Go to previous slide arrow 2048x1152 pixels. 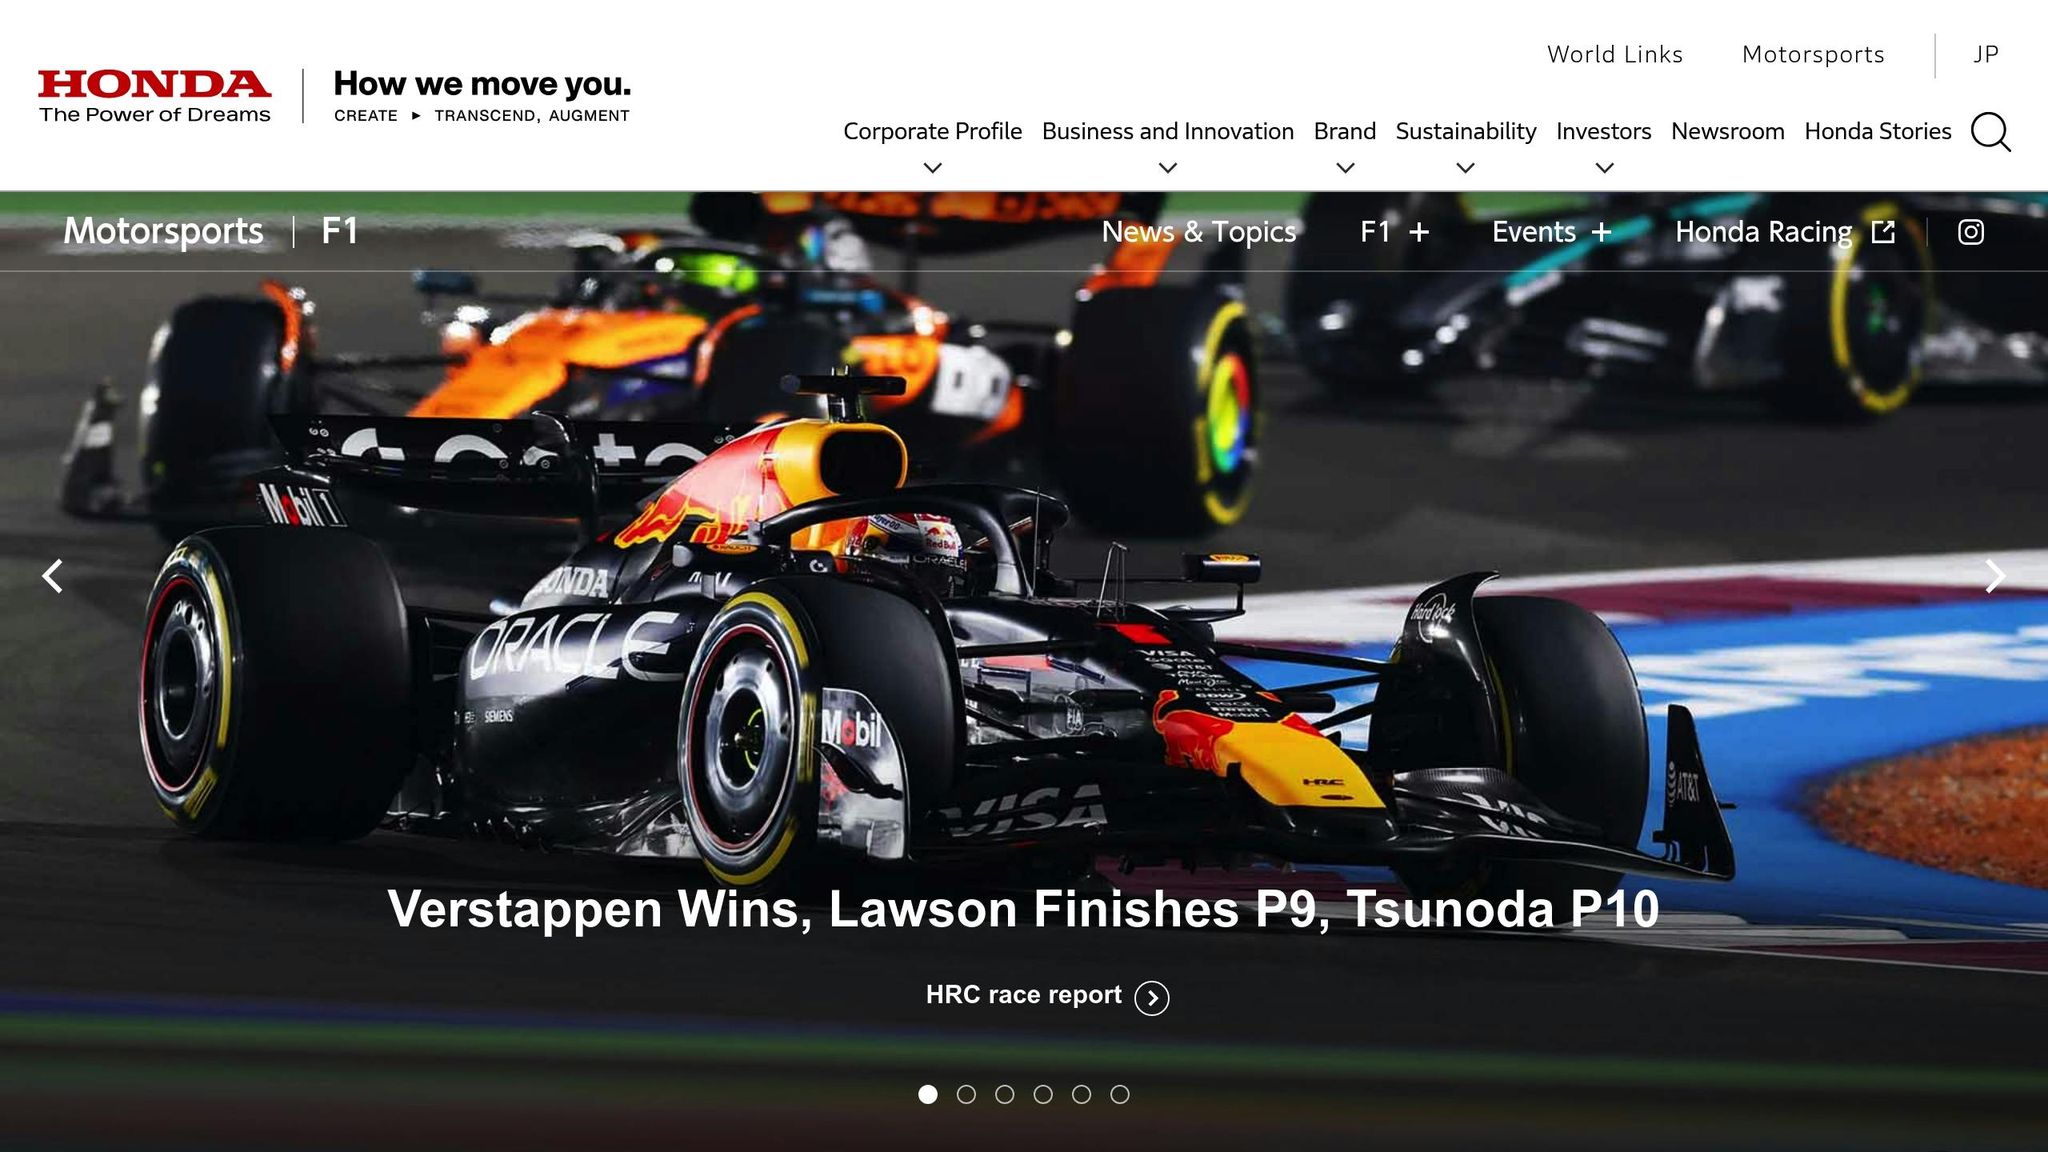click(x=53, y=576)
